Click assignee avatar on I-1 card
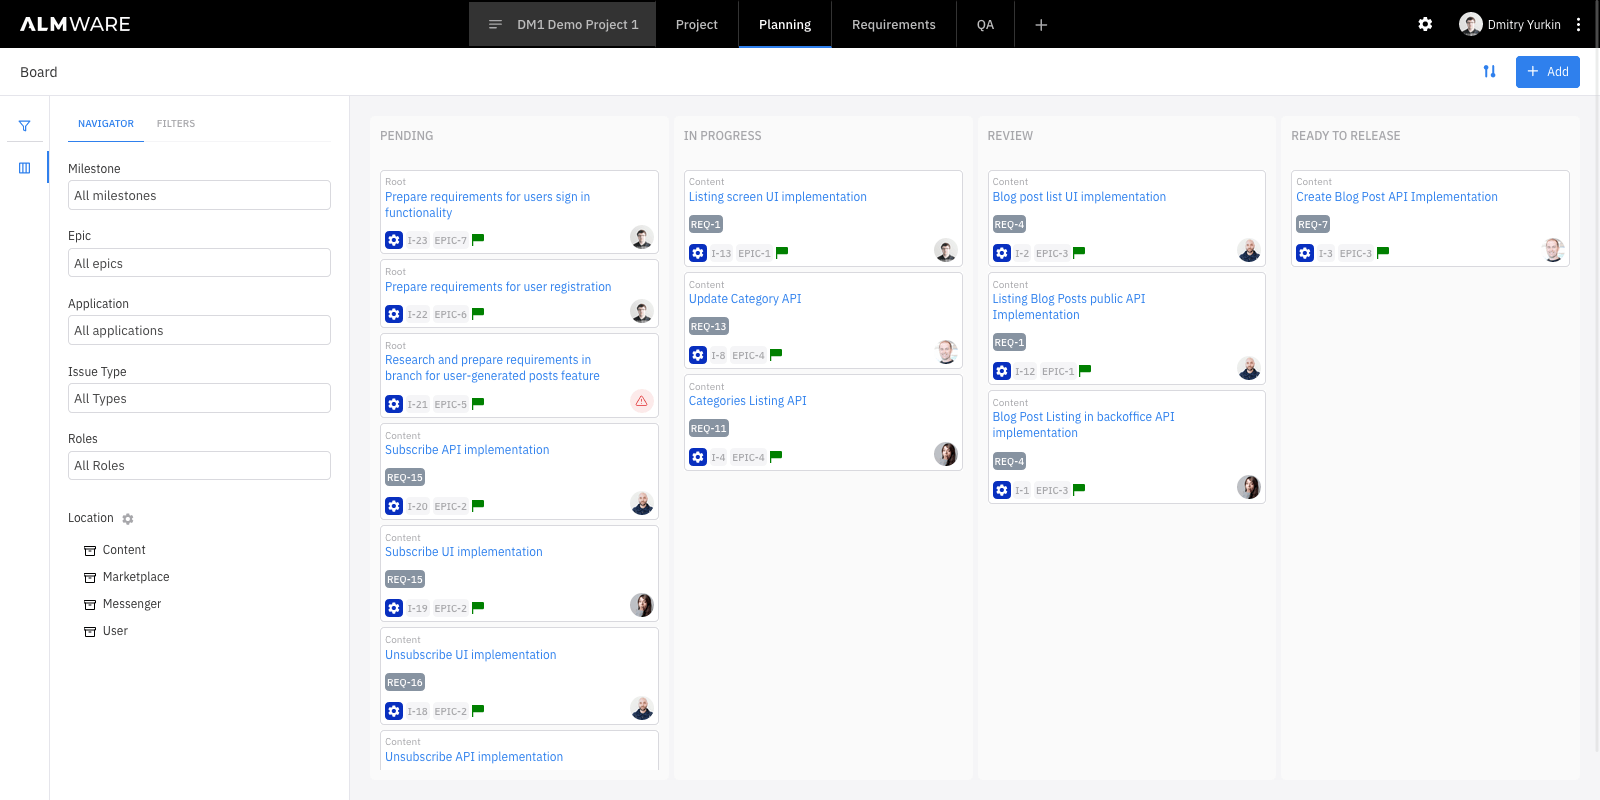 [x=1249, y=487]
